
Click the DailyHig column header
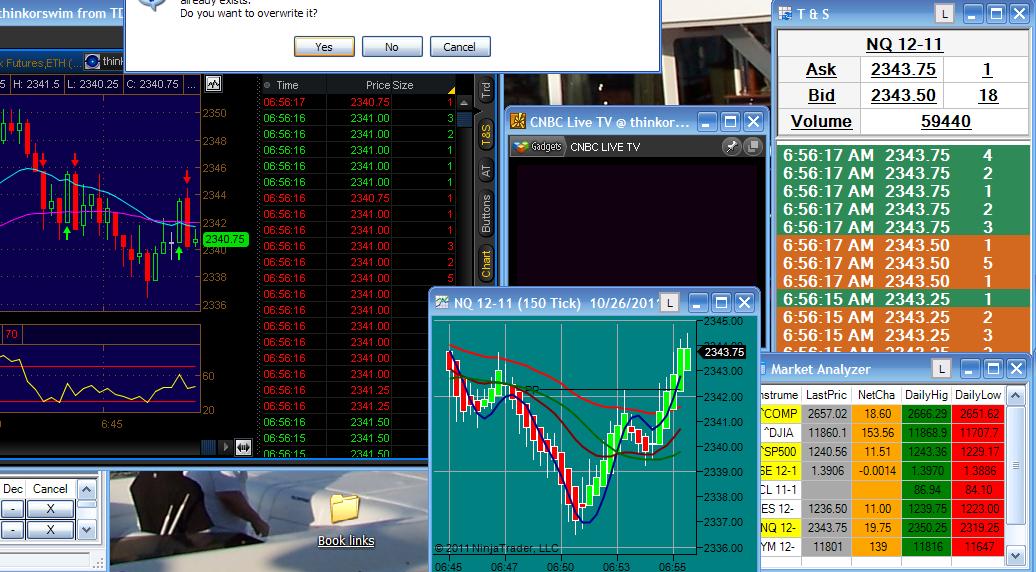coord(926,395)
